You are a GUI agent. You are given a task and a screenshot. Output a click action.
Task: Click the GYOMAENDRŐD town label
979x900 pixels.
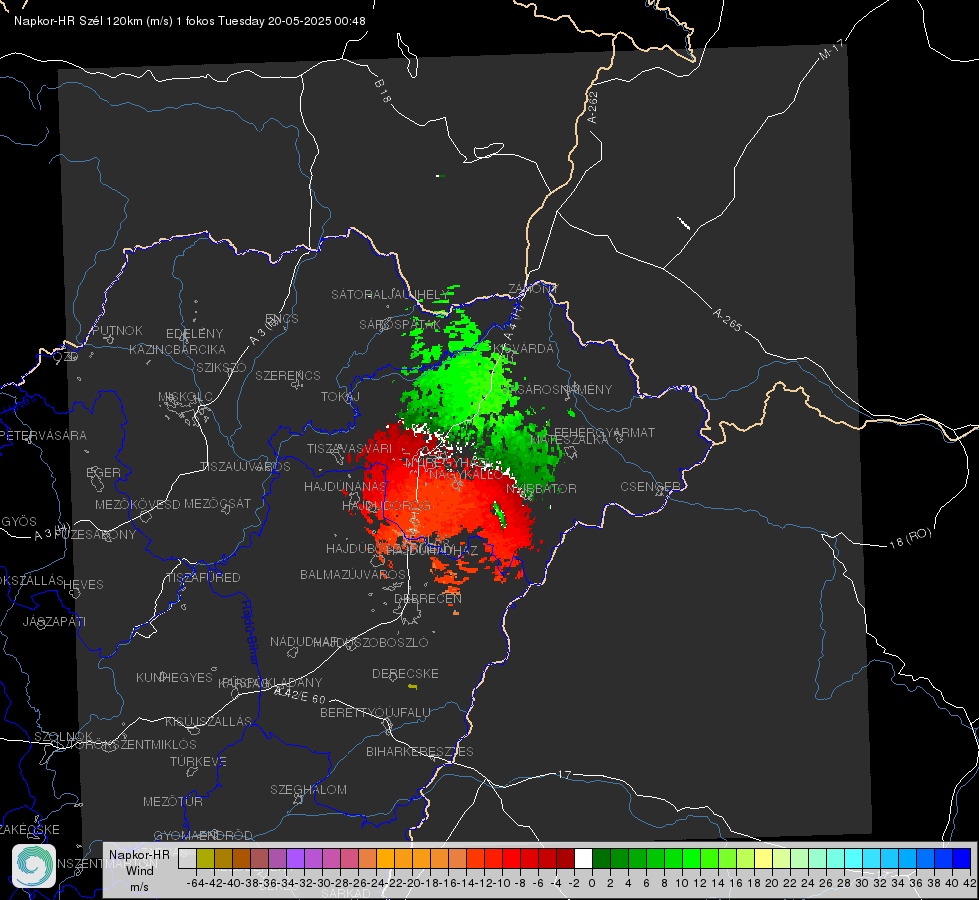click(203, 835)
